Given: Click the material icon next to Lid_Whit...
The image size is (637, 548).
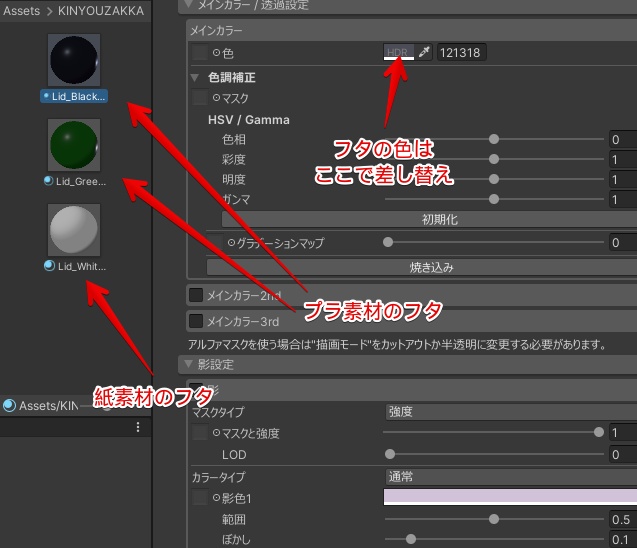Looking at the screenshot, I should click(49, 266).
